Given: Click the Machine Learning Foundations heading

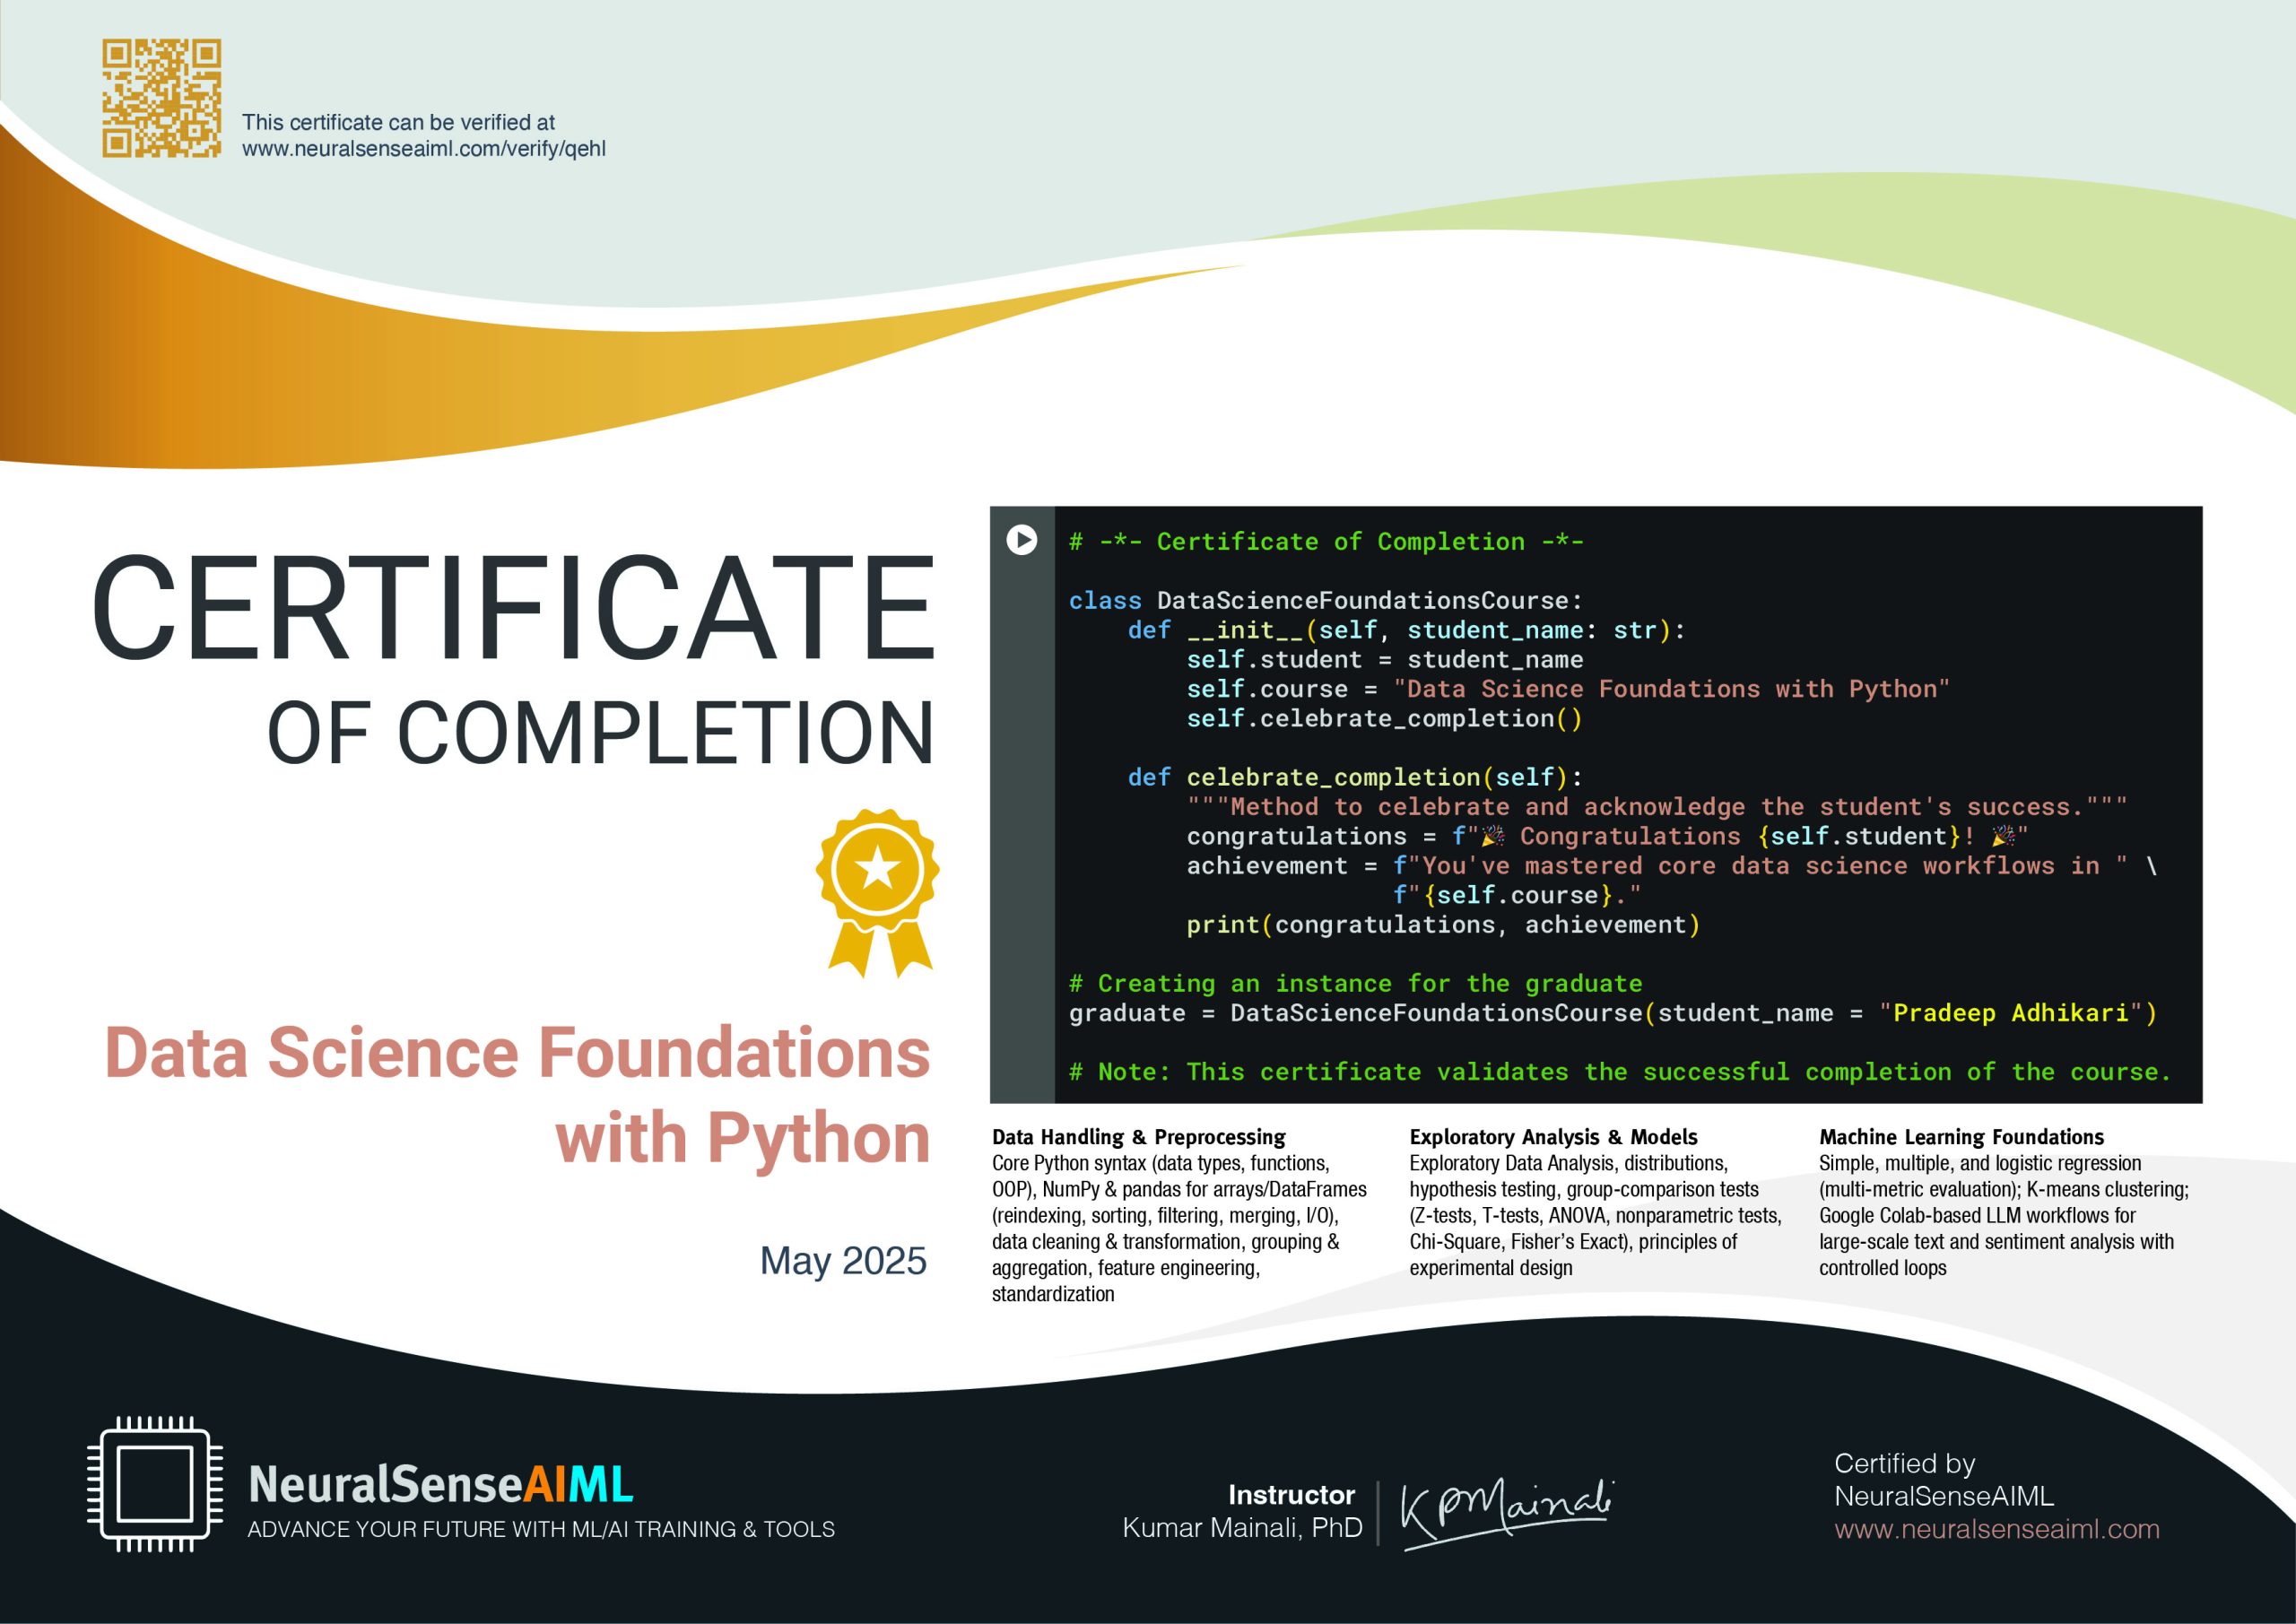Looking at the screenshot, I should (x=1961, y=1137).
